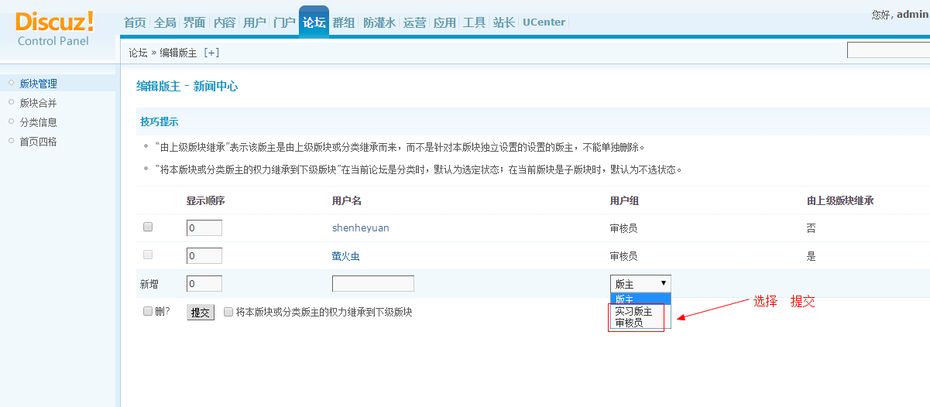
Task: Click the 用户名 column header
Action: [347, 201]
